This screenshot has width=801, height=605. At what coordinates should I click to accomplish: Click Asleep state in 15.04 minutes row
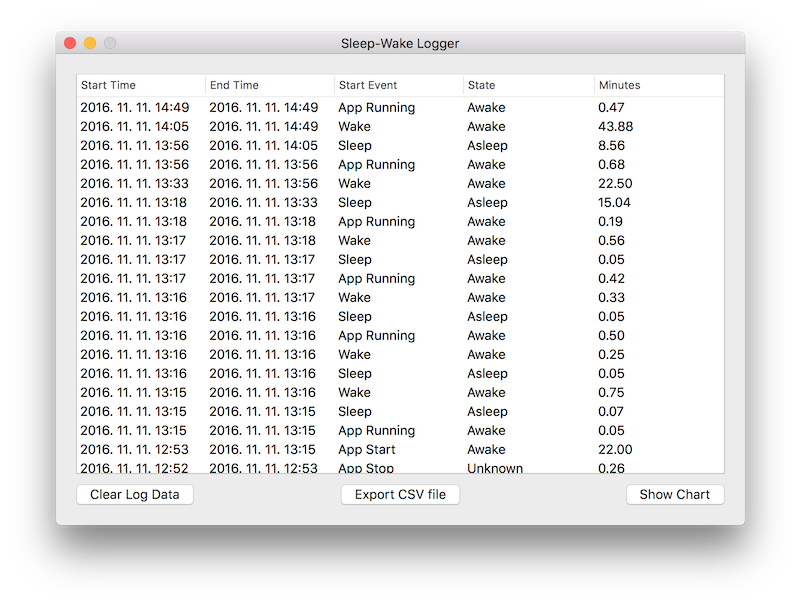tap(487, 202)
